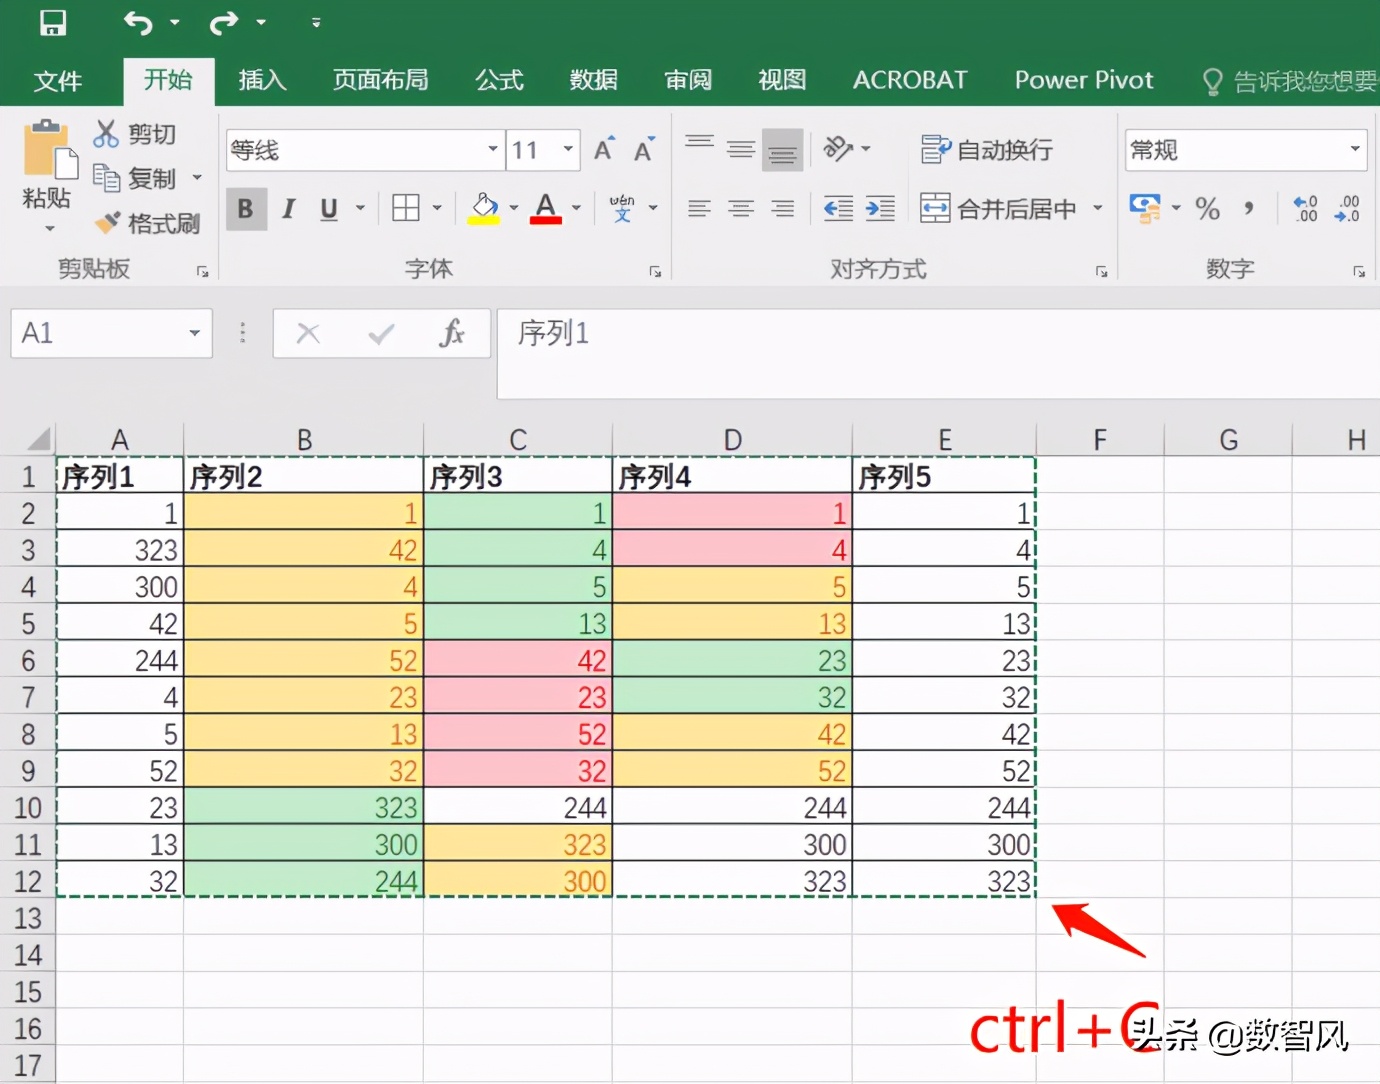Click the 合并后居中 merge button
The image size is (1380, 1084).
tap(998, 208)
